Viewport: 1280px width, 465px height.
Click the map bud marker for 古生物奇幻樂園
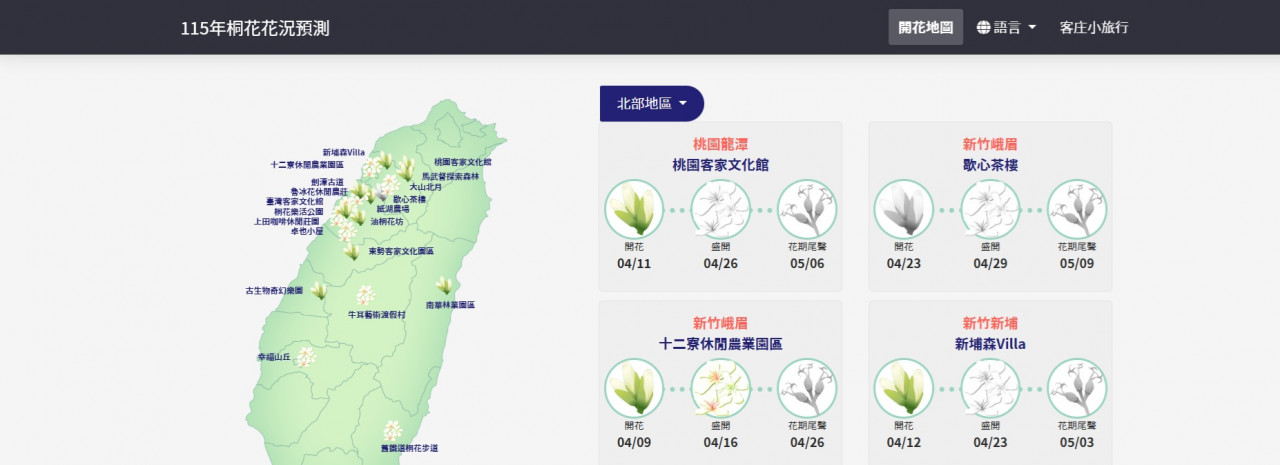coord(319,291)
